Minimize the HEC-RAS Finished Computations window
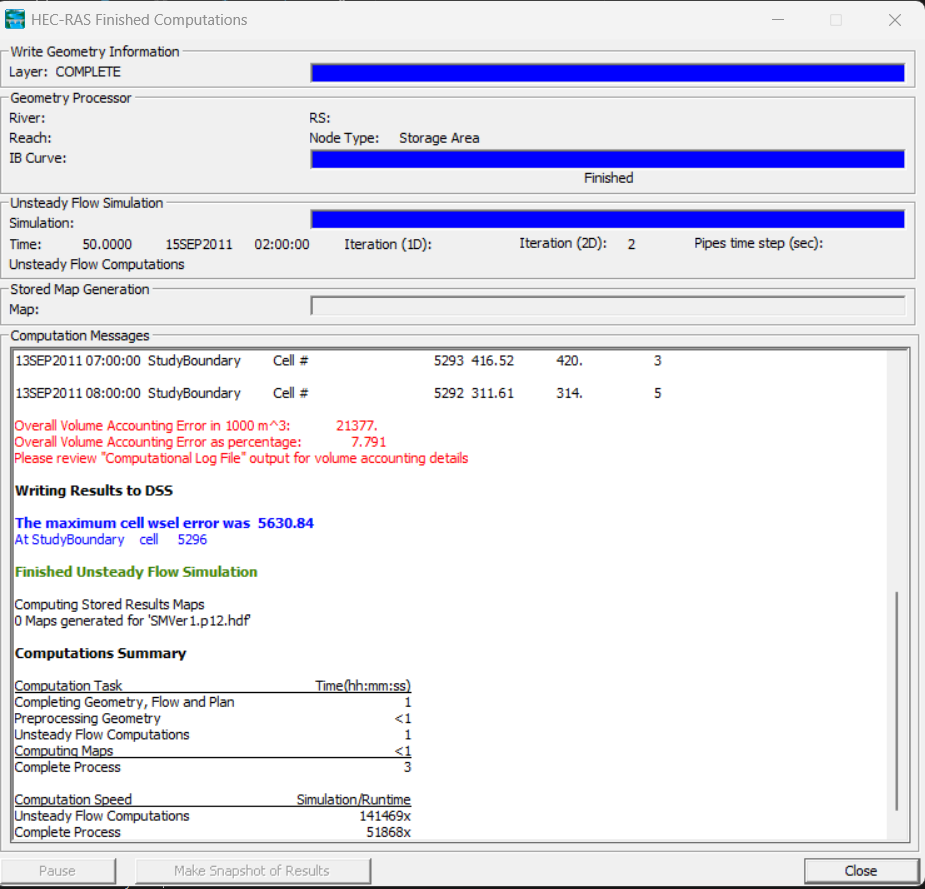 coord(781,20)
